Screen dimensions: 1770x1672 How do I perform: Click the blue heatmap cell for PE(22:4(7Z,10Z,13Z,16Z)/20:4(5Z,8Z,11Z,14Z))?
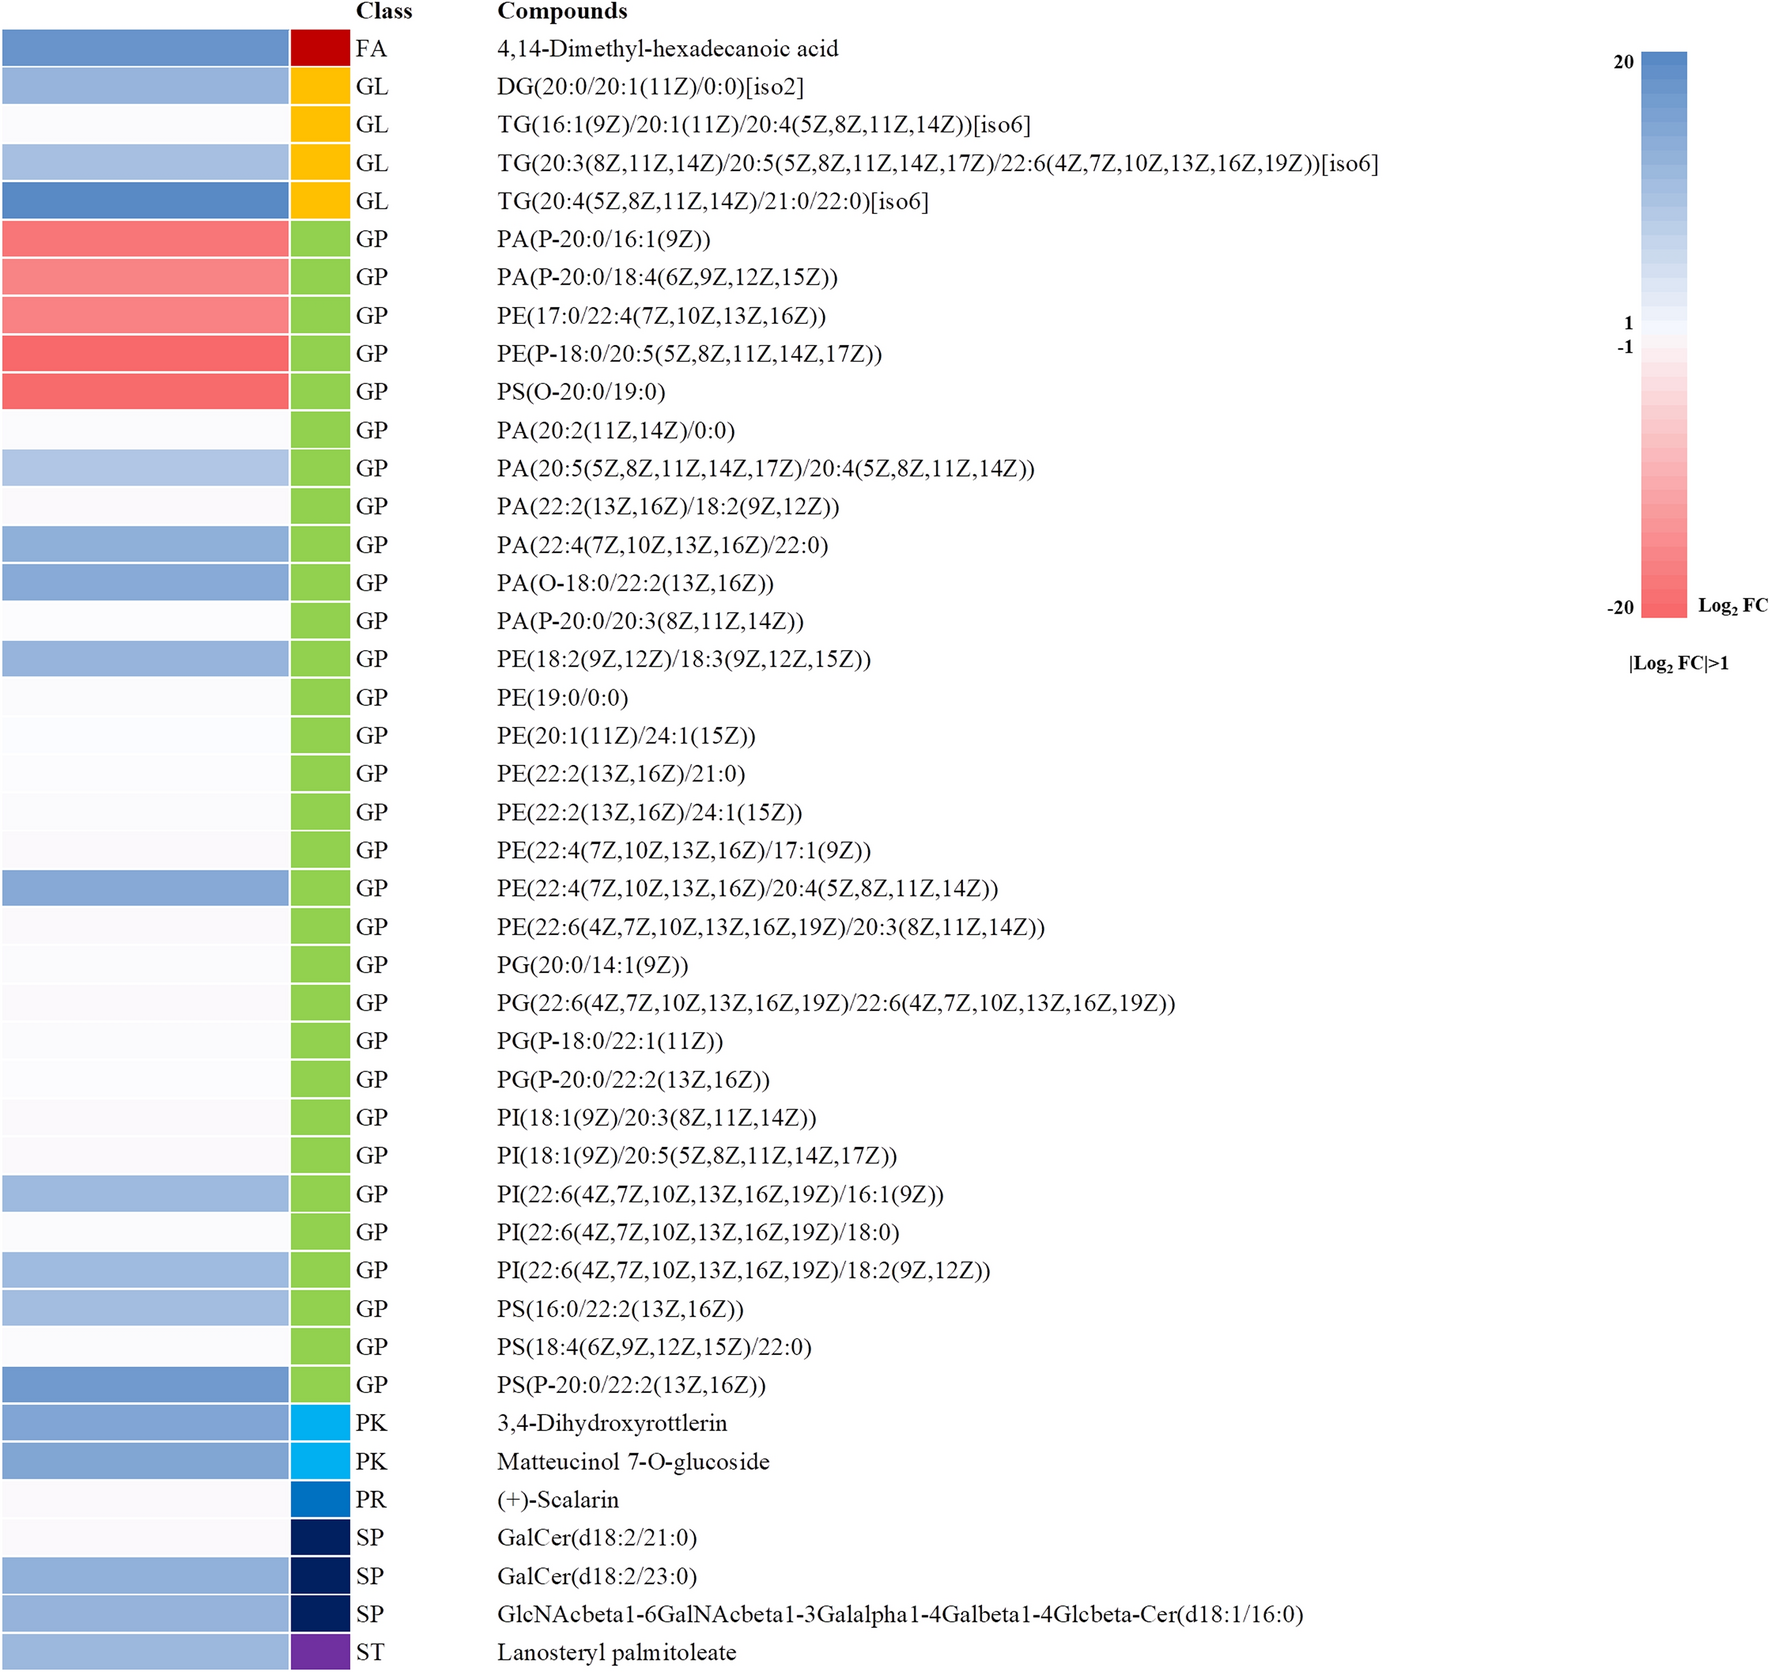[145, 888]
